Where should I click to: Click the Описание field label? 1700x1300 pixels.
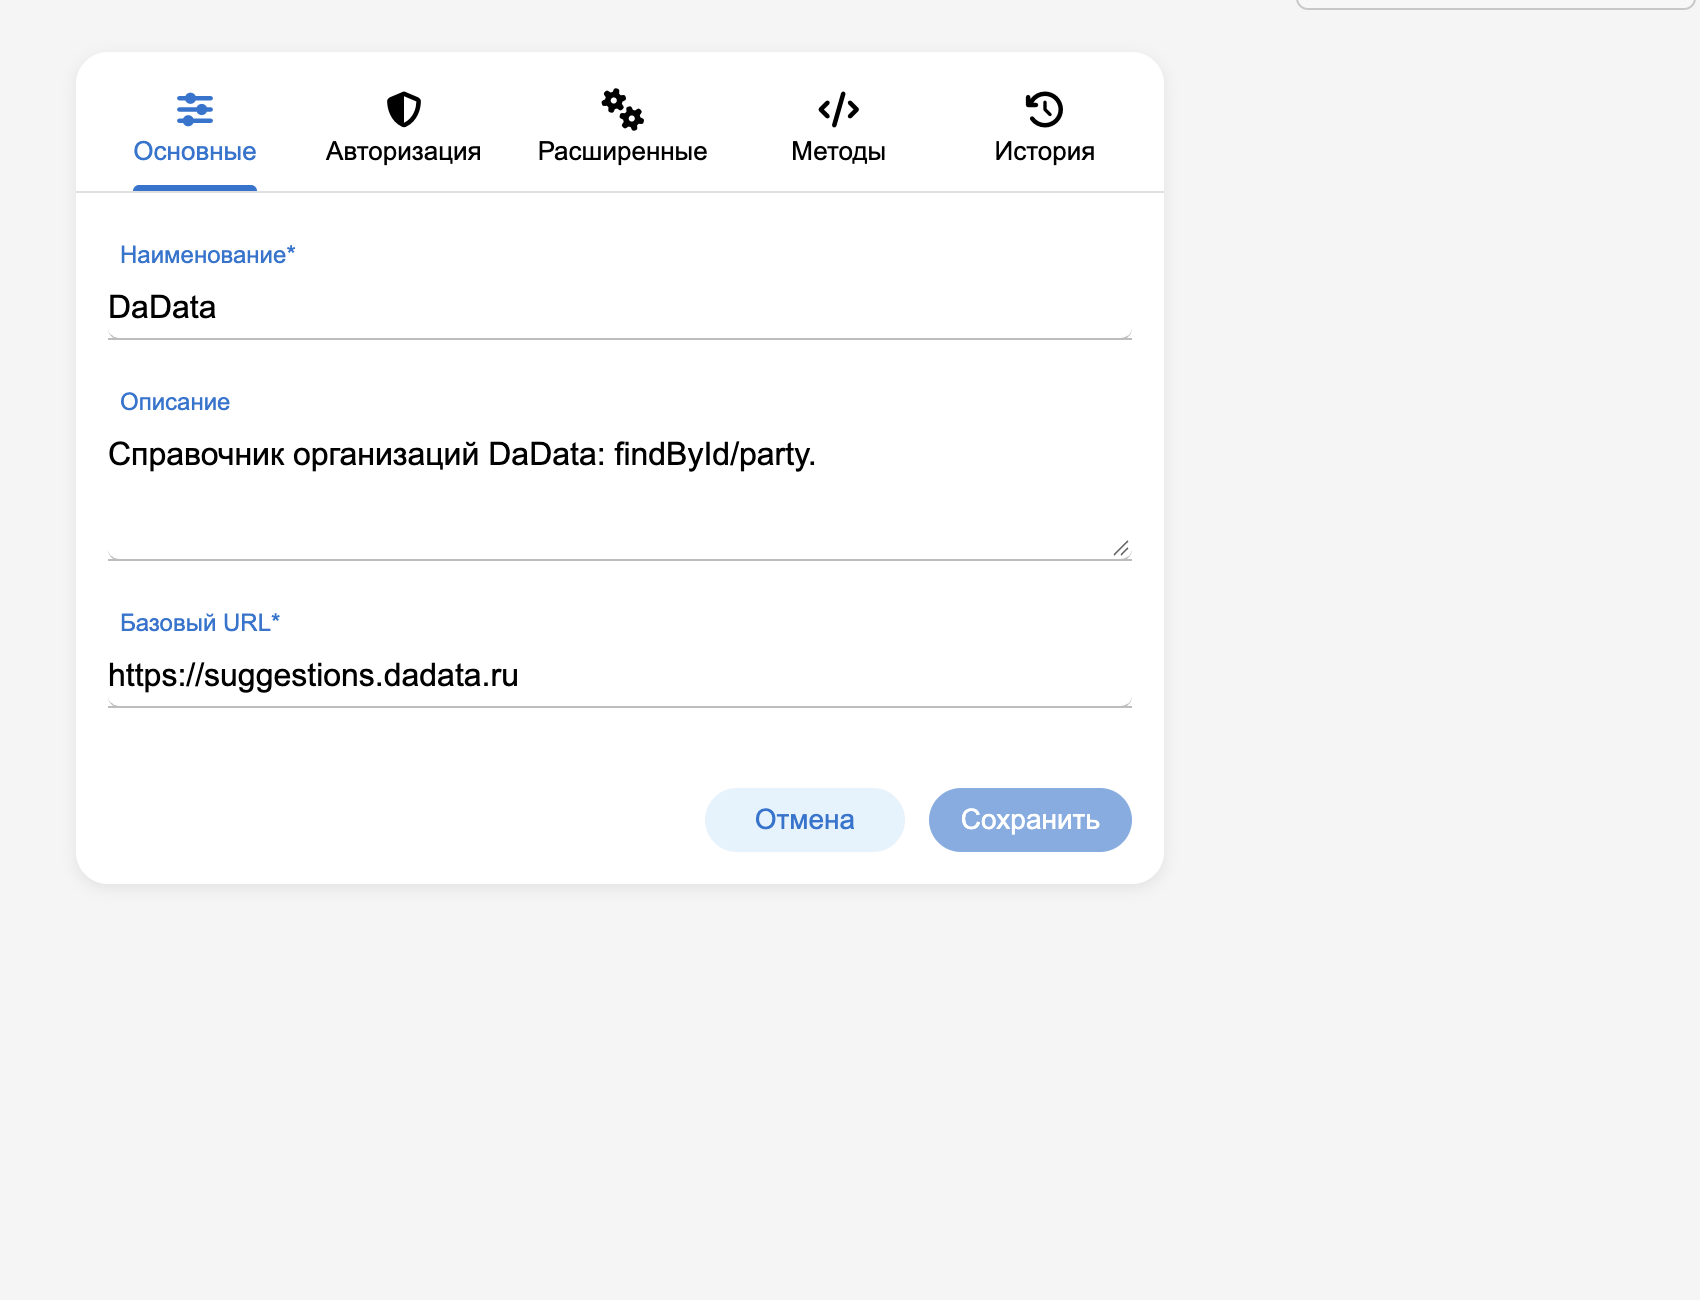pyautogui.click(x=175, y=402)
